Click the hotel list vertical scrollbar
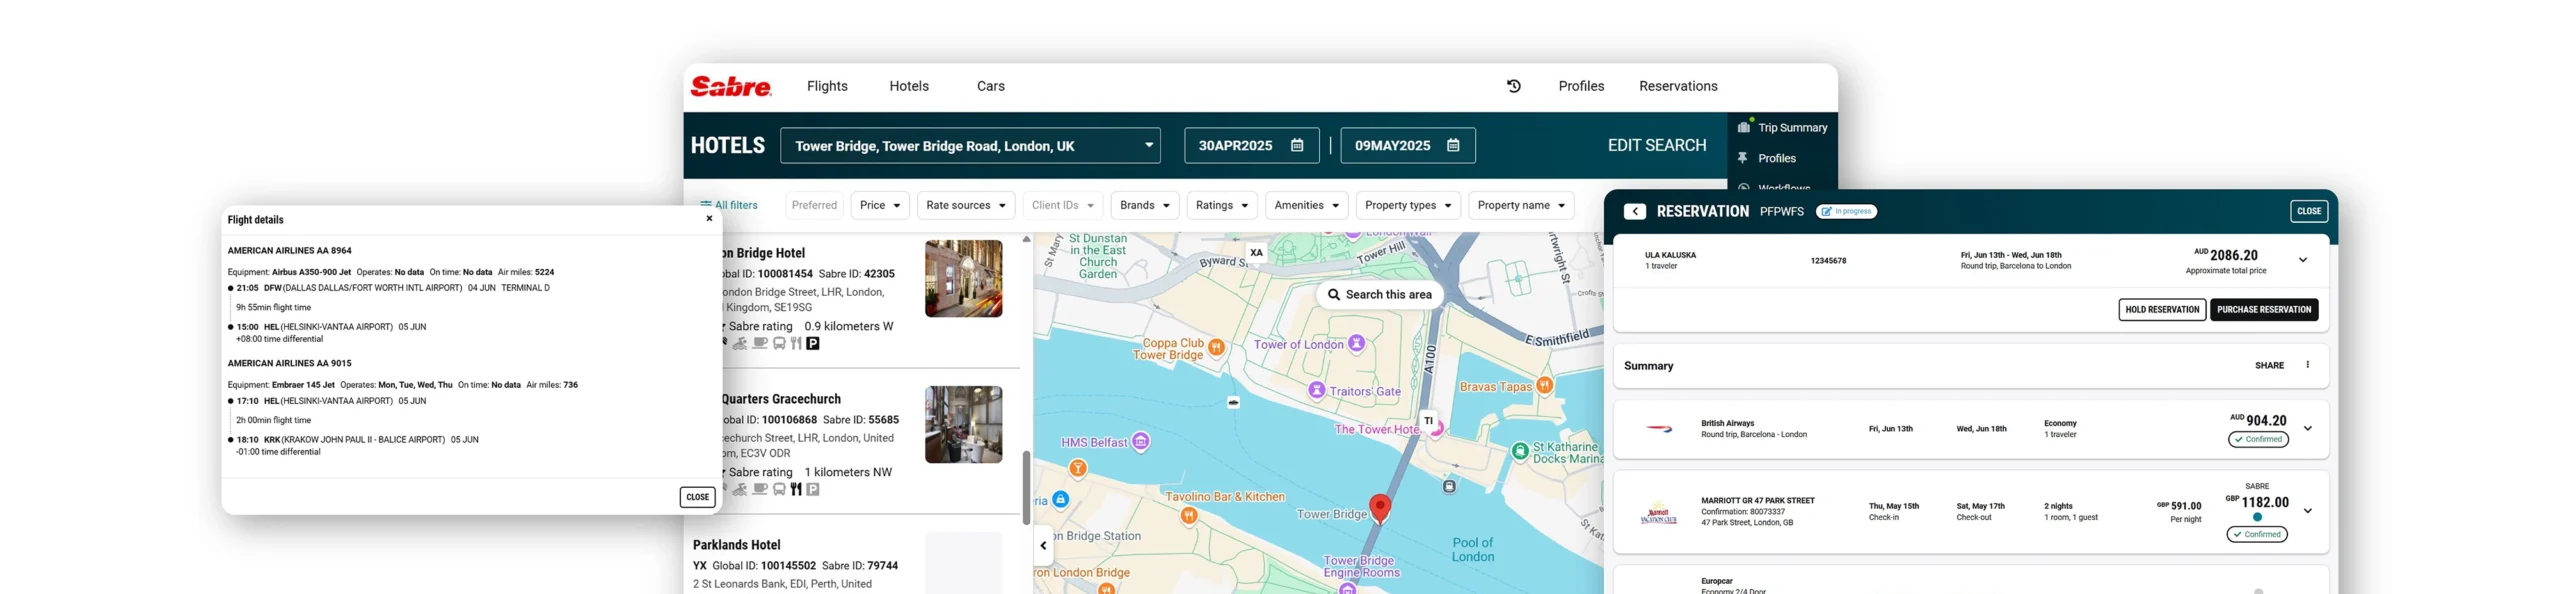 tap(1025, 487)
